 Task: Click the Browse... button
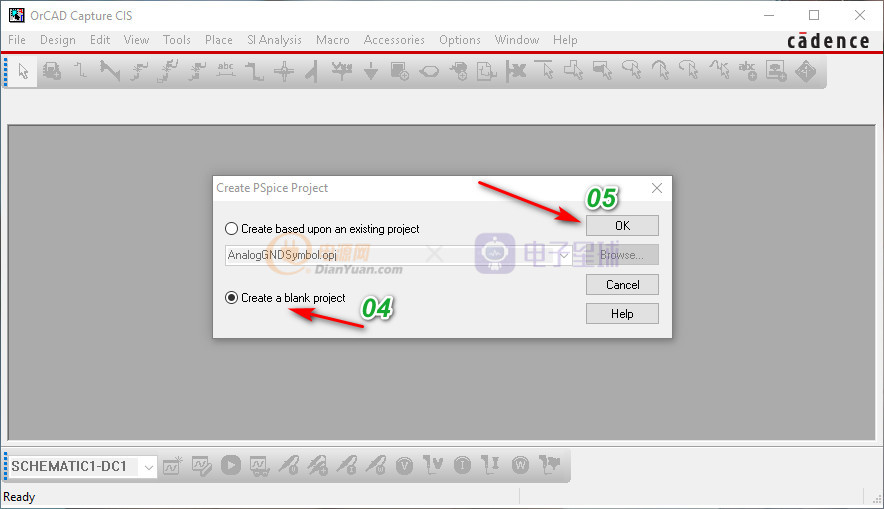tap(622, 255)
